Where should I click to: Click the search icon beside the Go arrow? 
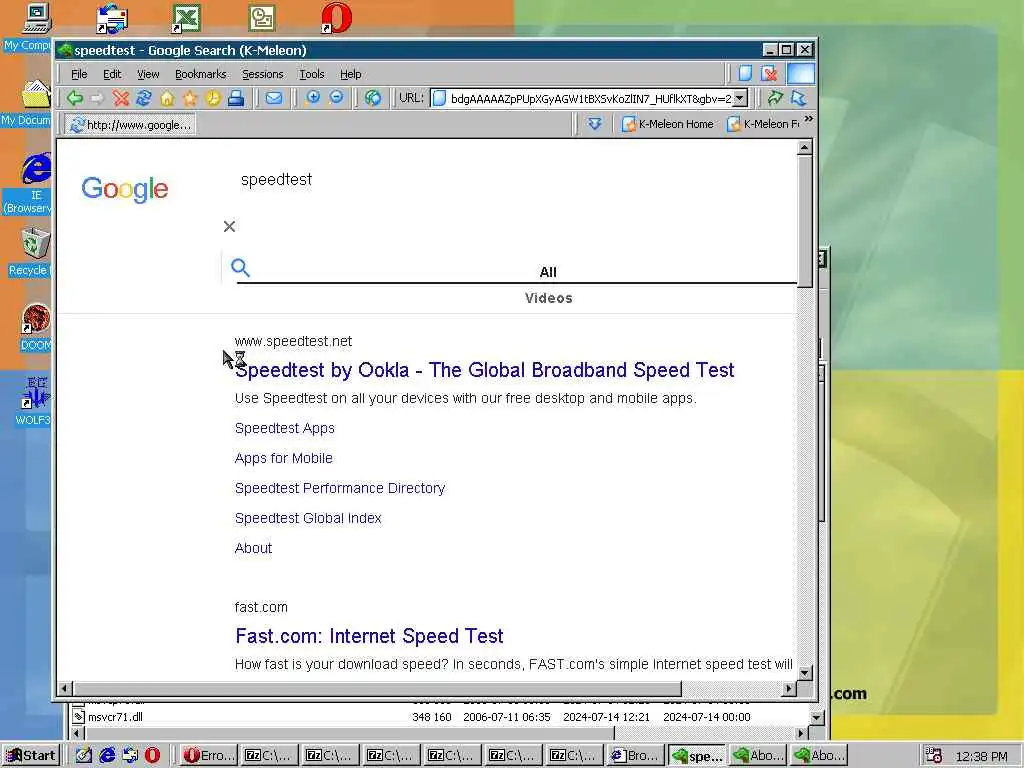click(x=798, y=99)
